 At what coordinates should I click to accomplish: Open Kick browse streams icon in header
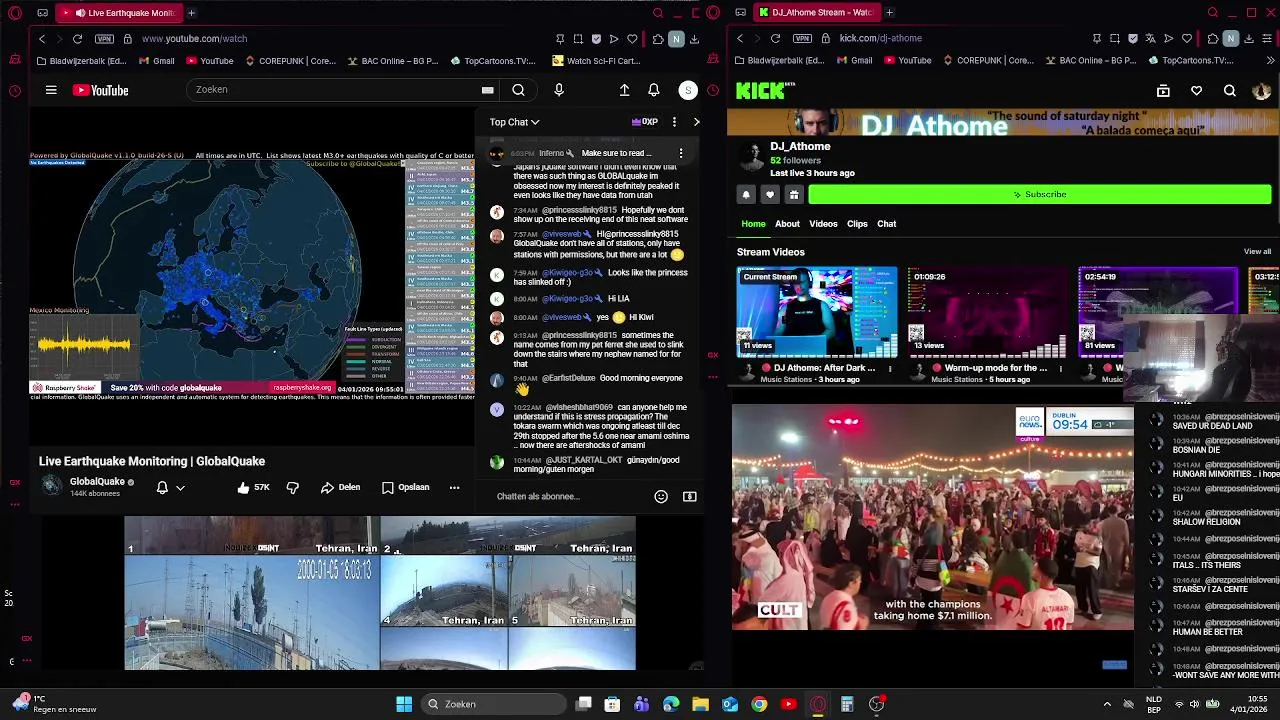1163,91
